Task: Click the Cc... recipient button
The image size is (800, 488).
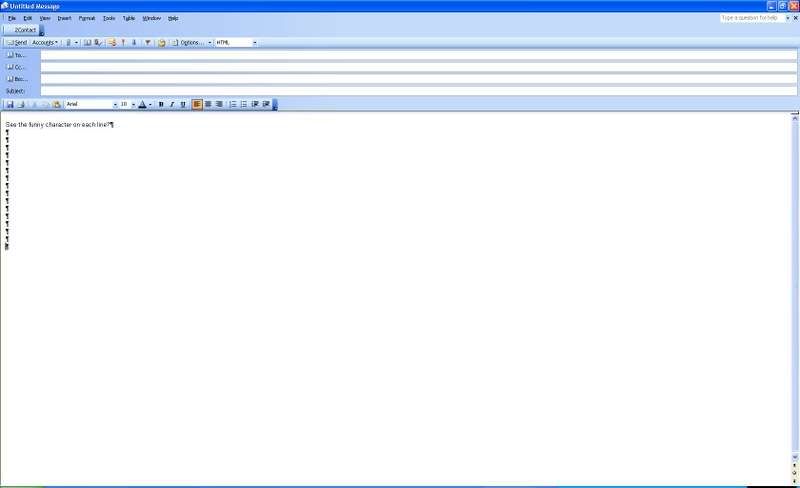Action: pyautogui.click(x=16, y=67)
